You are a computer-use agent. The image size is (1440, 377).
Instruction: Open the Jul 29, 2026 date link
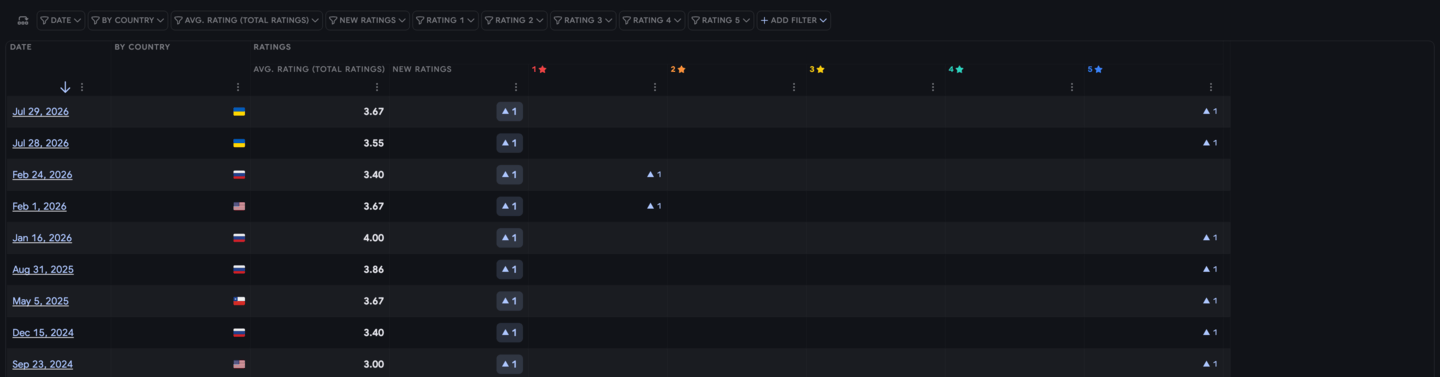(x=41, y=112)
